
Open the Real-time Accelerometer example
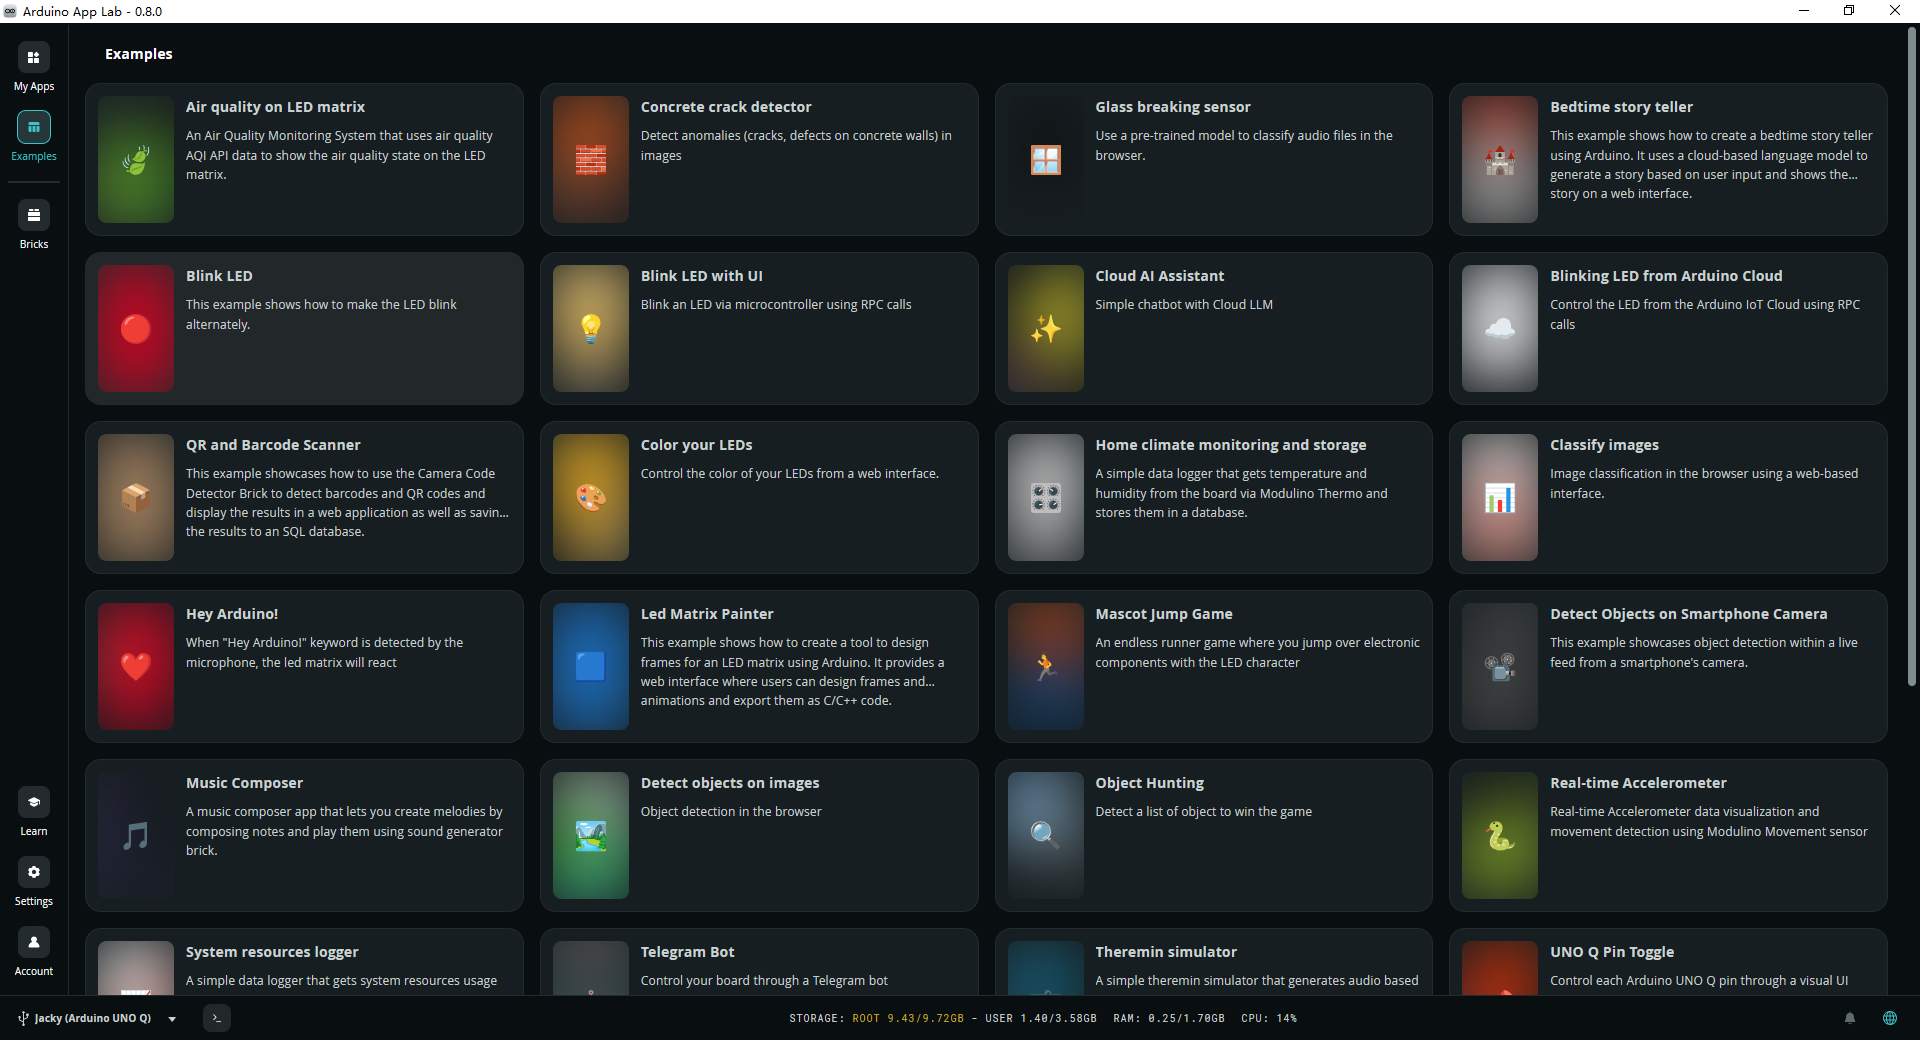click(x=1668, y=835)
